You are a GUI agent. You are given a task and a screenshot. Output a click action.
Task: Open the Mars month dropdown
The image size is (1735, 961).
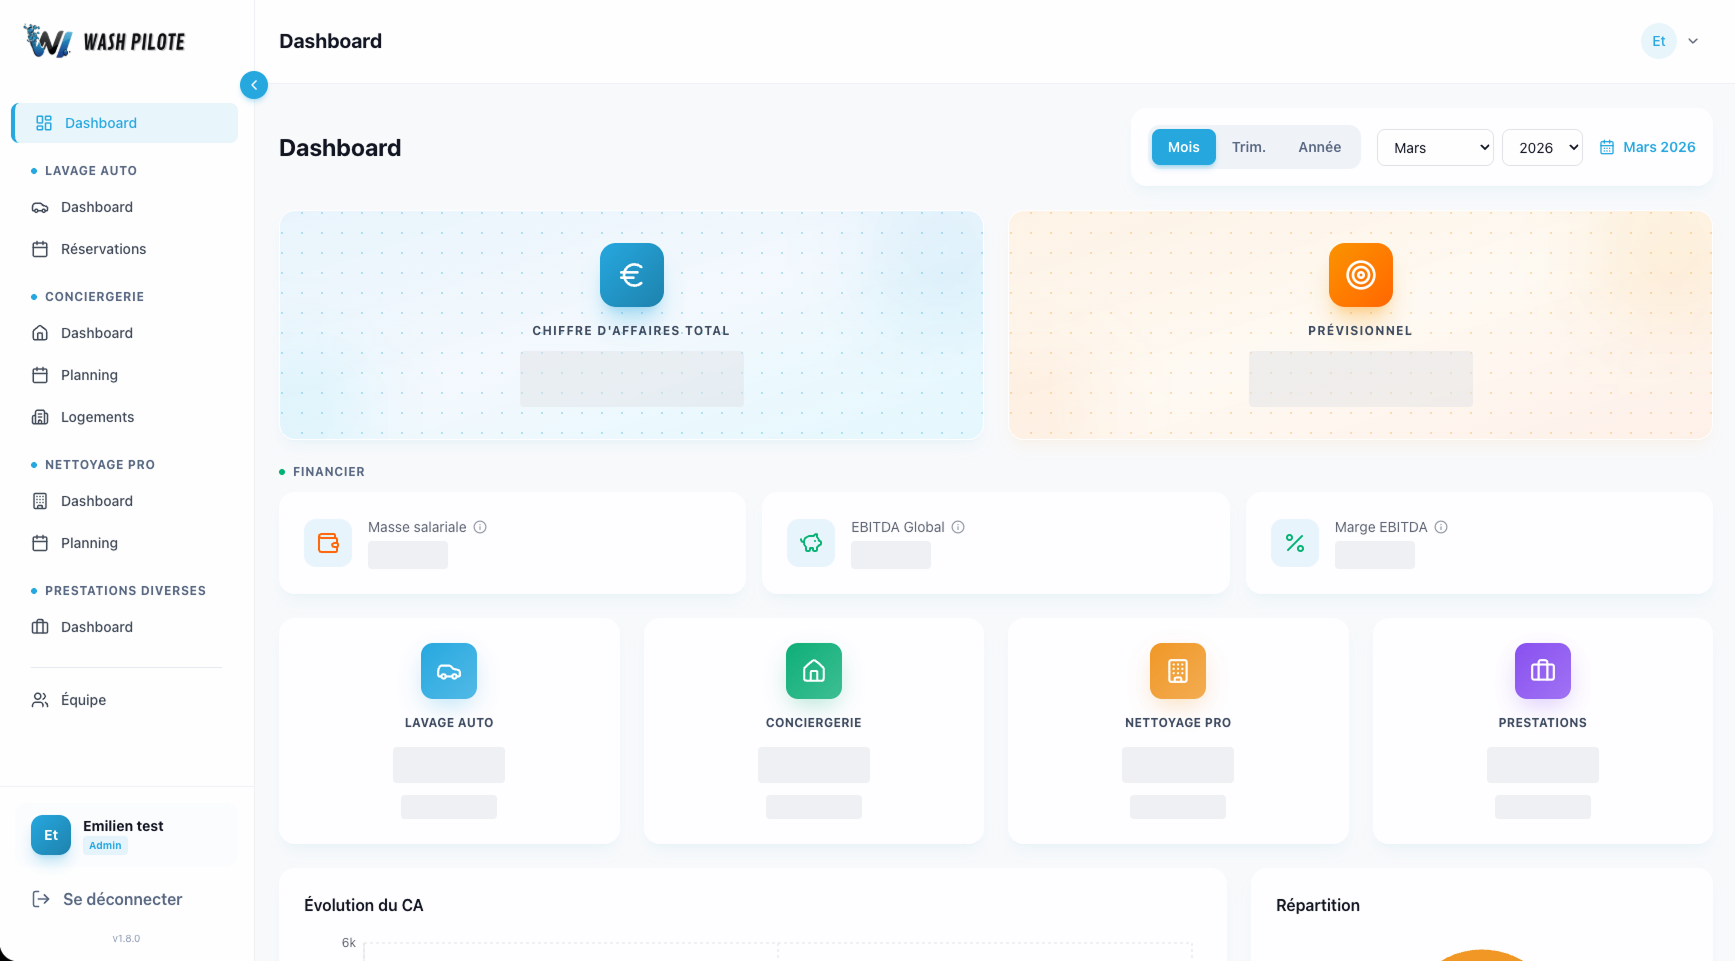tap(1435, 148)
